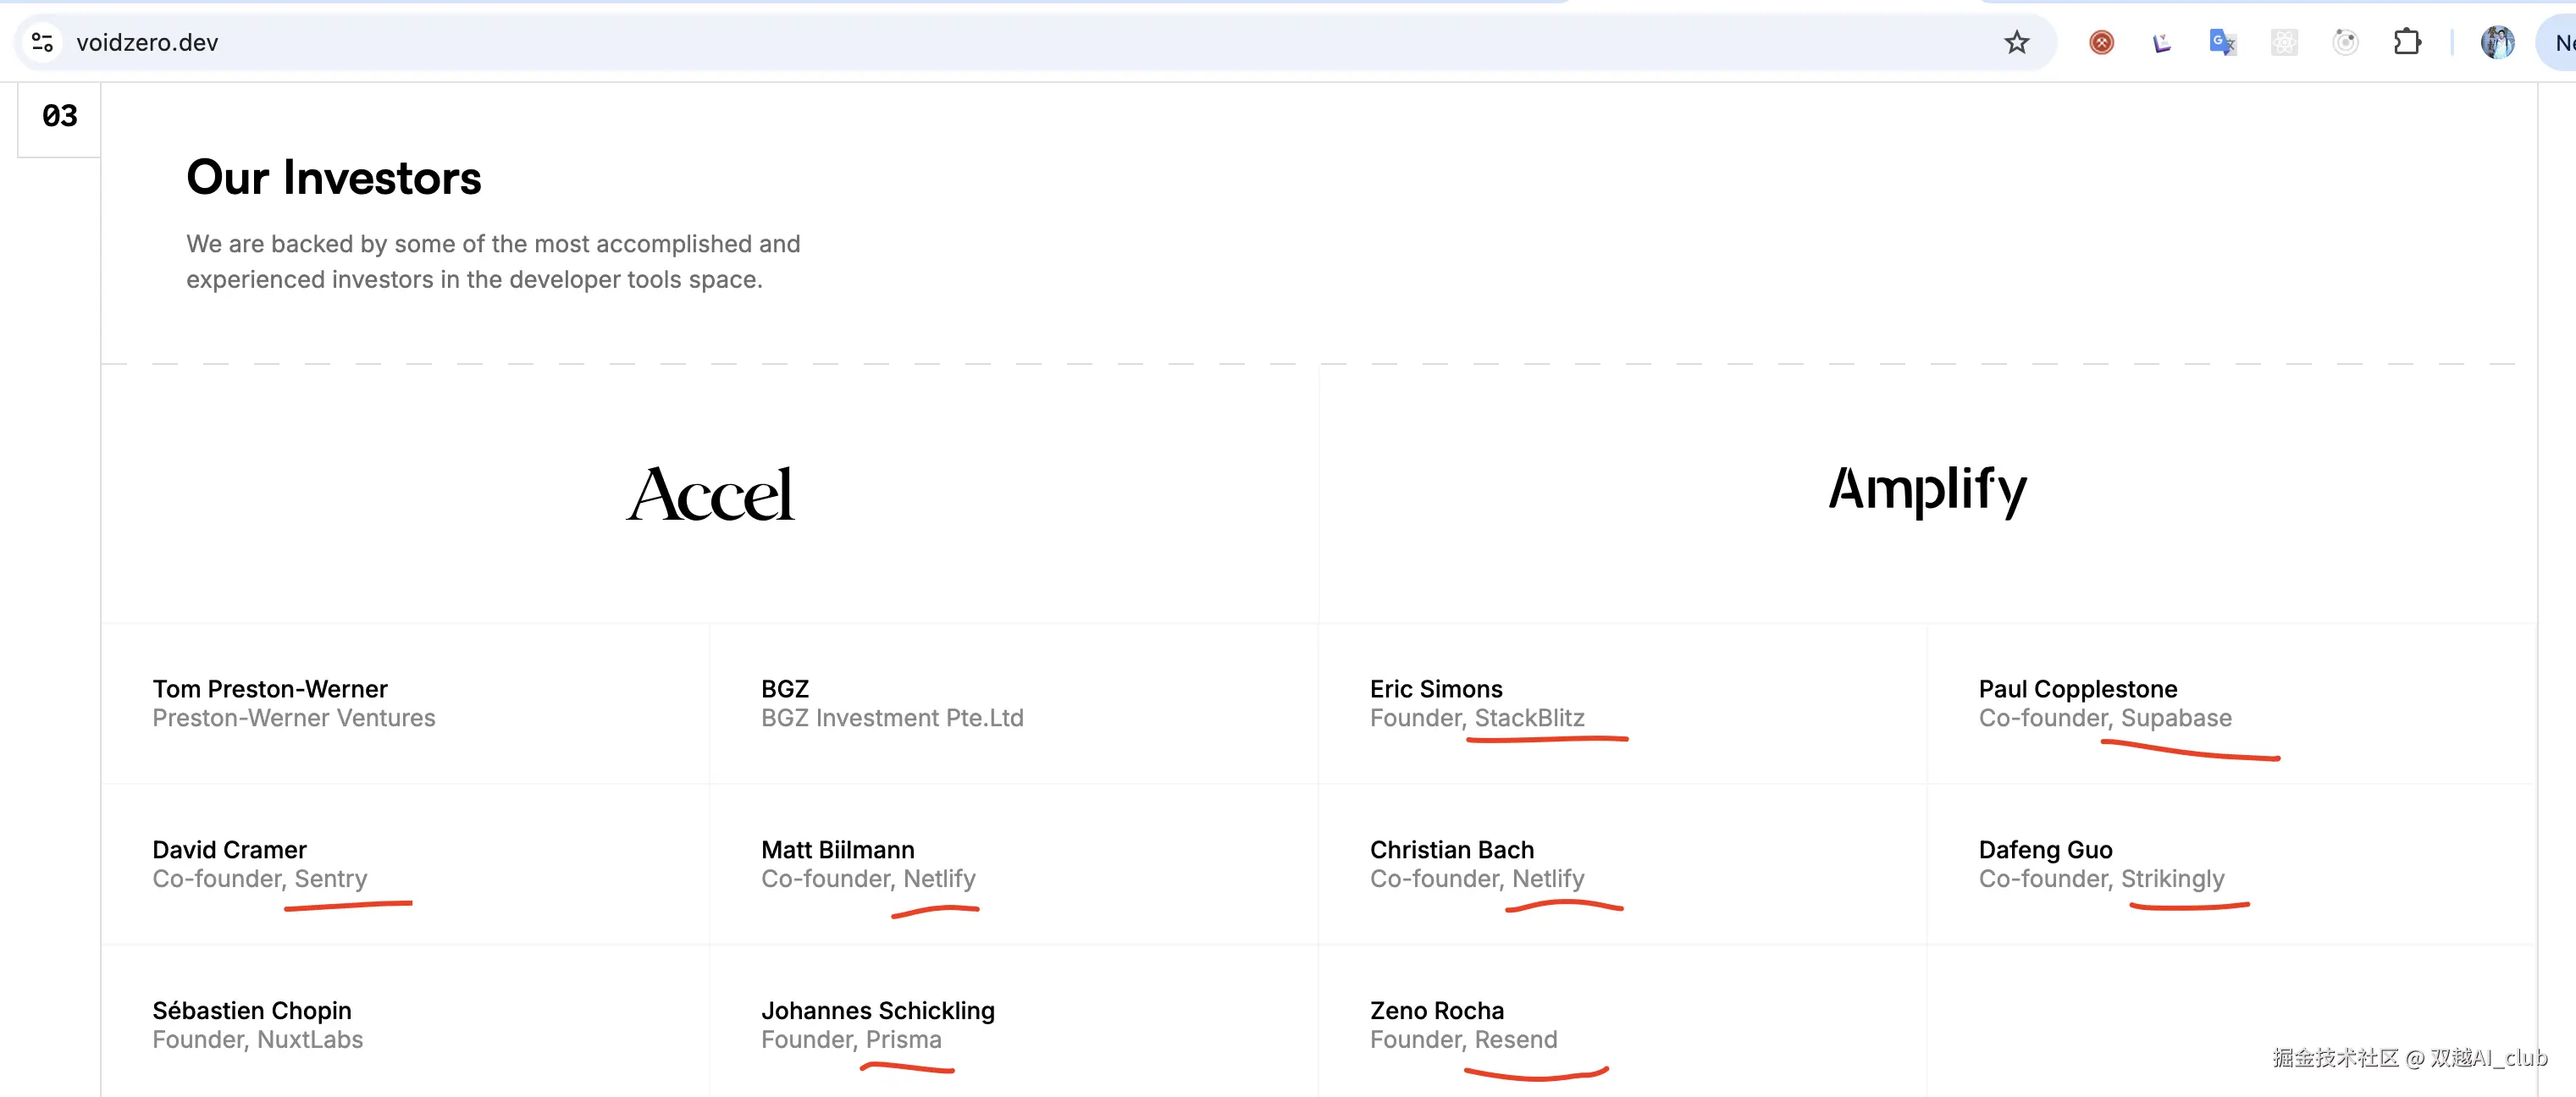Screen dimensions: 2576x1097
Task: Bookmark this page with the star icon
Action: [2016, 42]
